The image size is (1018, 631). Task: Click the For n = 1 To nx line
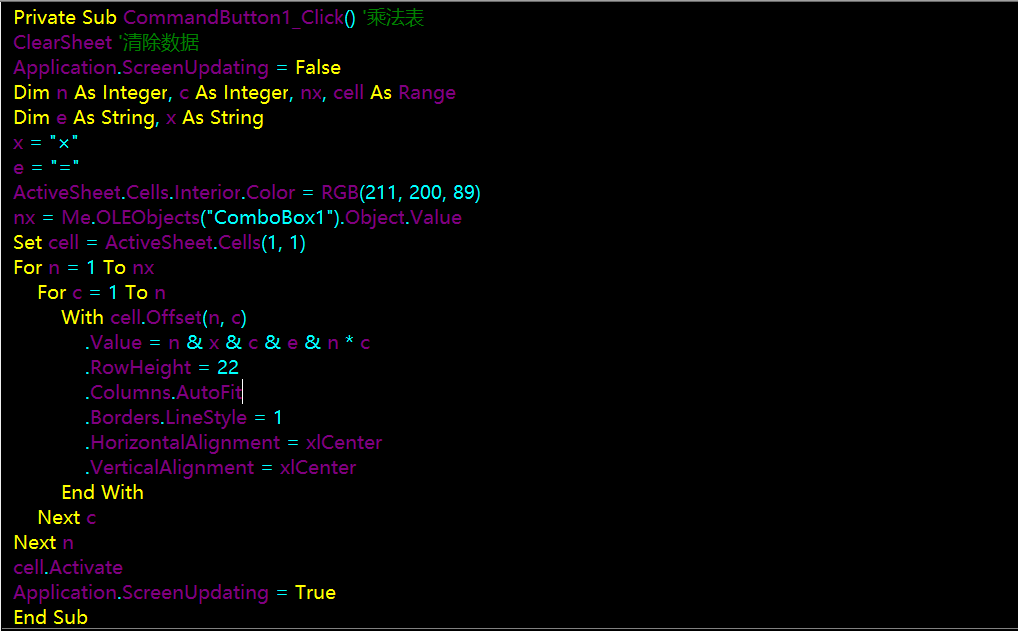[84, 268]
